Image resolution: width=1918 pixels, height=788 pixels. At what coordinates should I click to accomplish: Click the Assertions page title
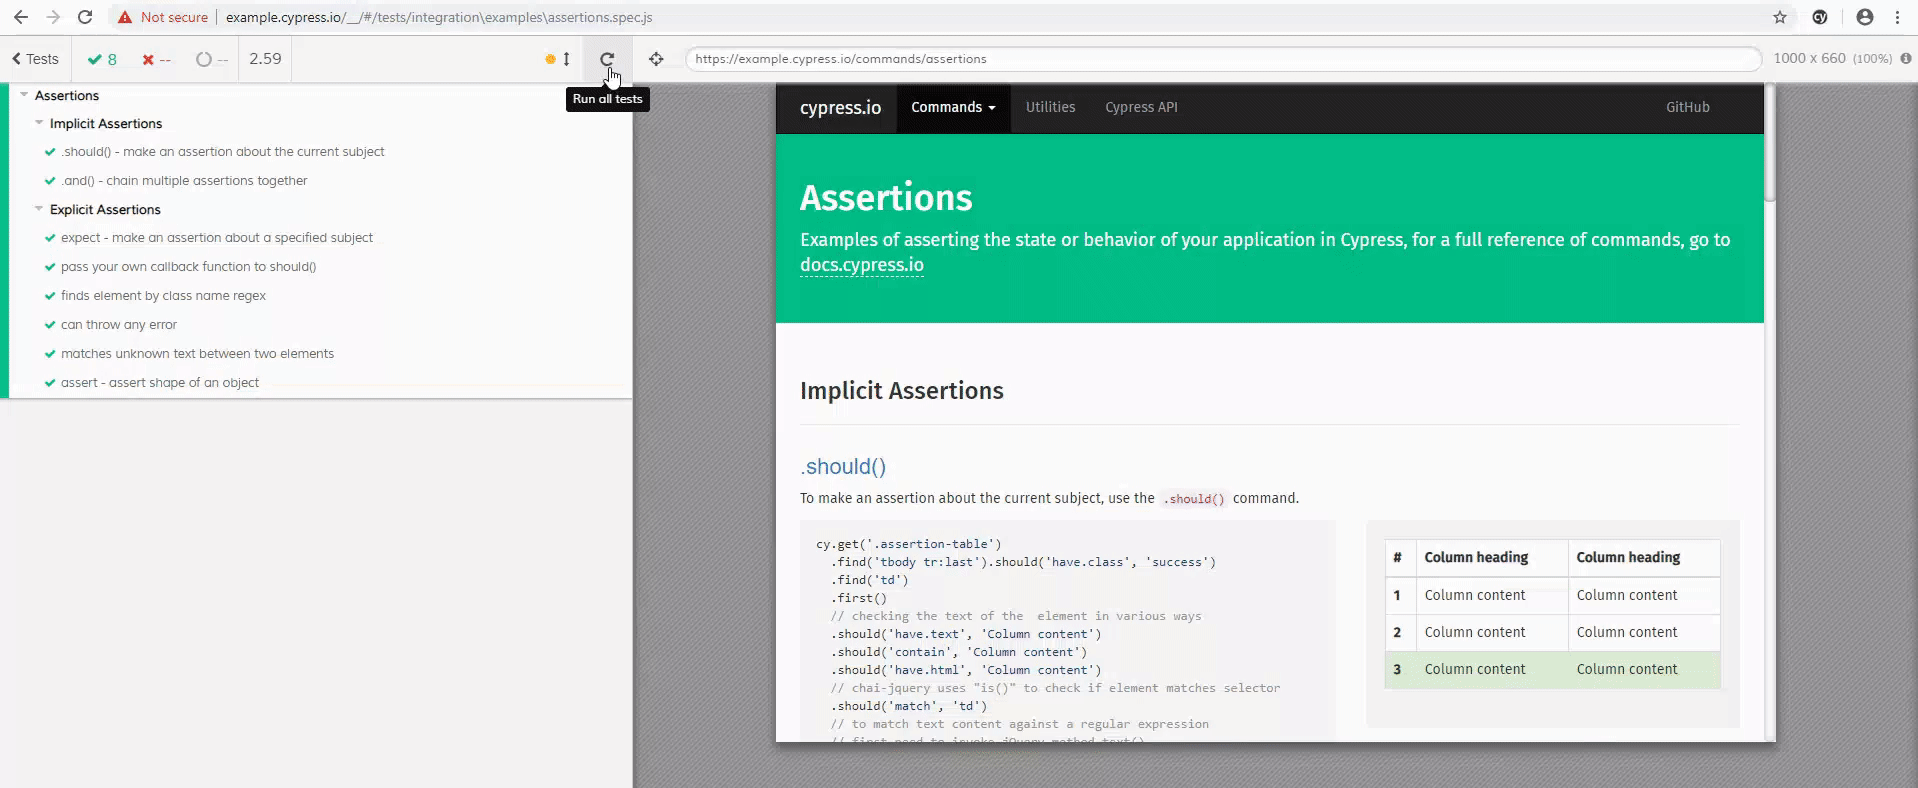(886, 198)
